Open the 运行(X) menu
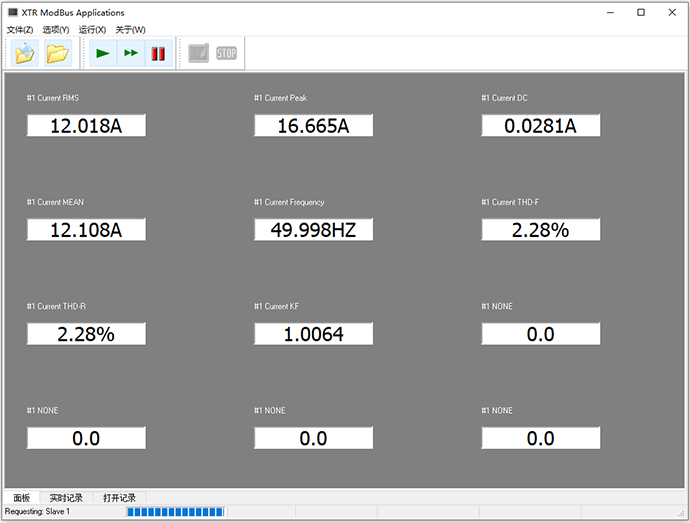The height and width of the screenshot is (523, 690). click(92, 30)
